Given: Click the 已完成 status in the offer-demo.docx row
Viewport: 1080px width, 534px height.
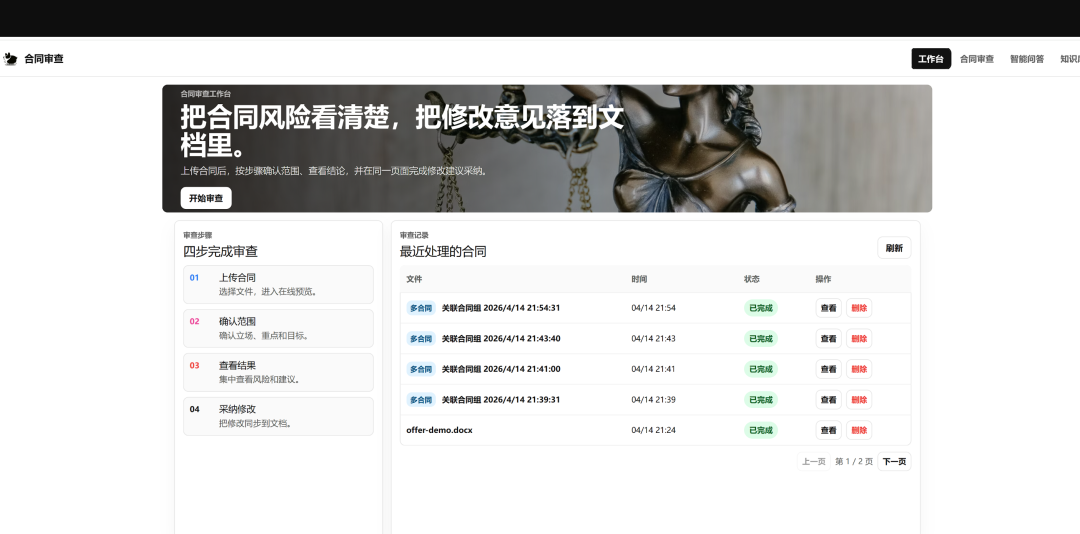Looking at the screenshot, I should (x=760, y=430).
